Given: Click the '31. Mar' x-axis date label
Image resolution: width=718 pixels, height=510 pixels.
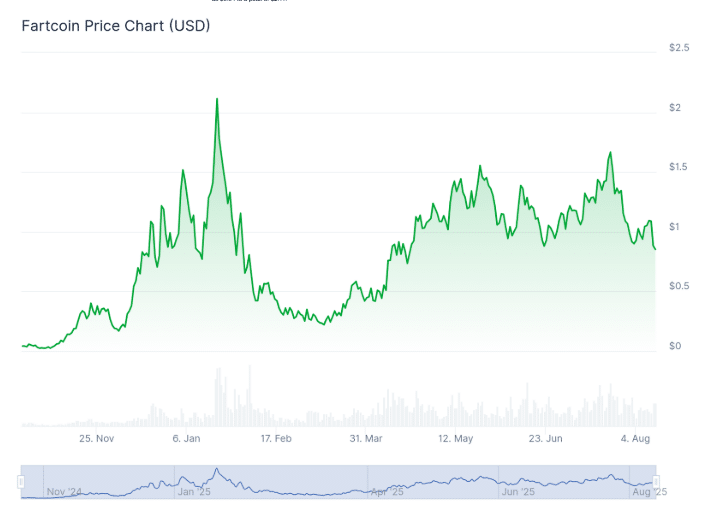Looking at the screenshot, I should (x=366, y=439).
